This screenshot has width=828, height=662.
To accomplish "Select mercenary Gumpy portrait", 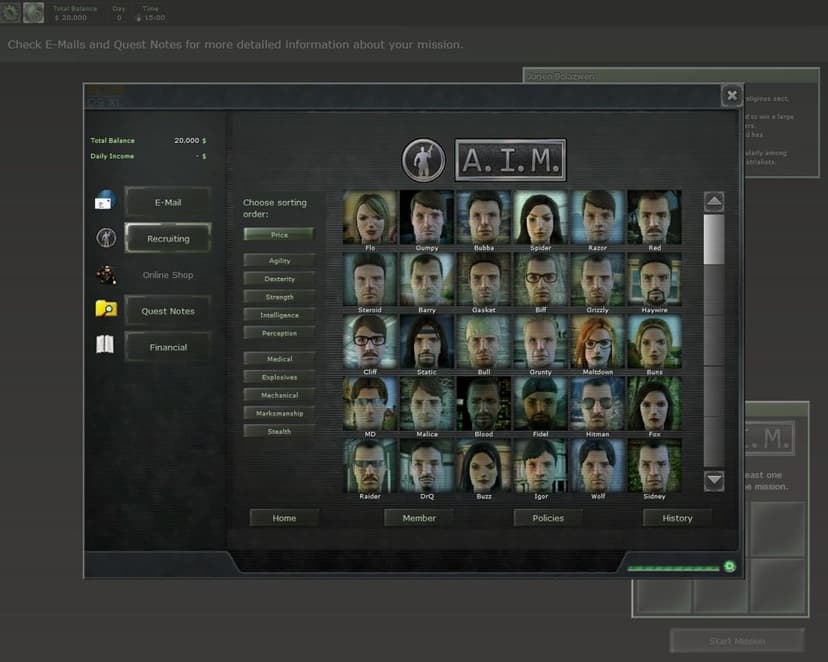I will coord(427,217).
